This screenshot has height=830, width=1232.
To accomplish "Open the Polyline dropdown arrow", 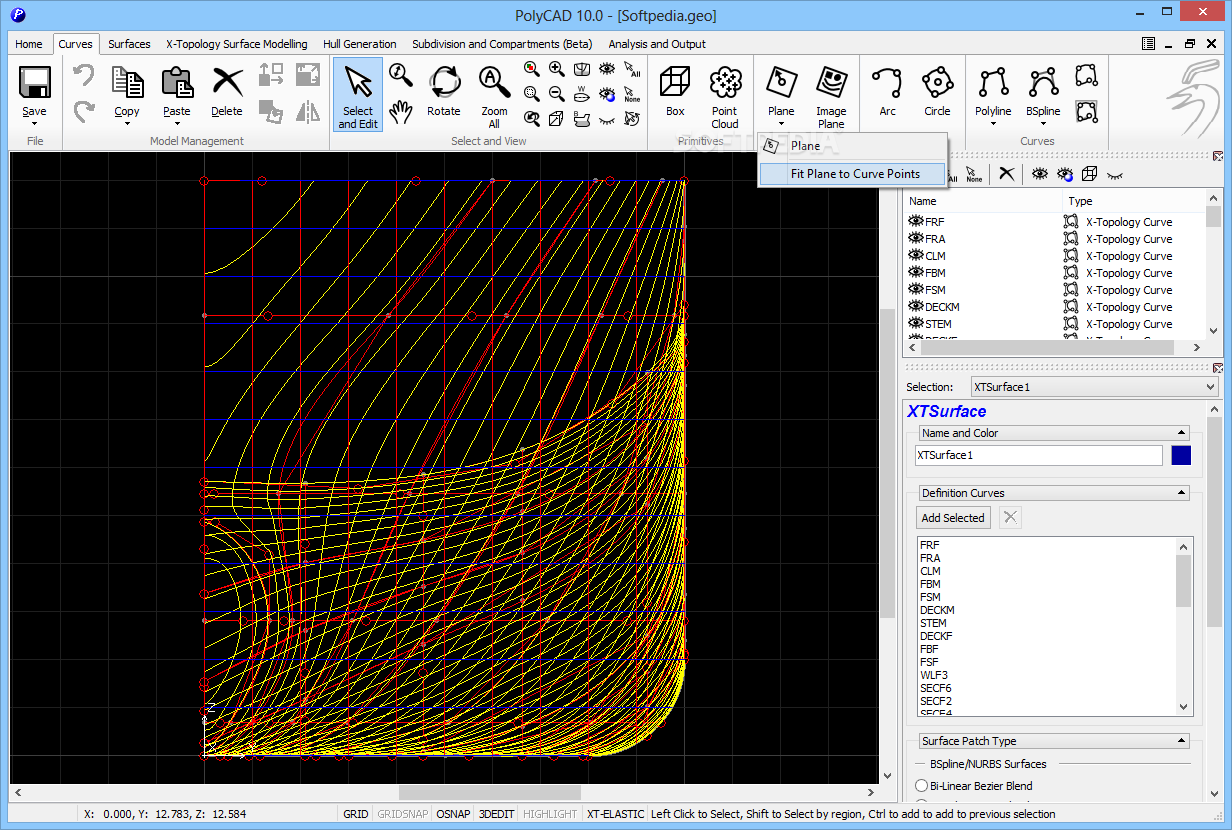I will click(x=993, y=125).
